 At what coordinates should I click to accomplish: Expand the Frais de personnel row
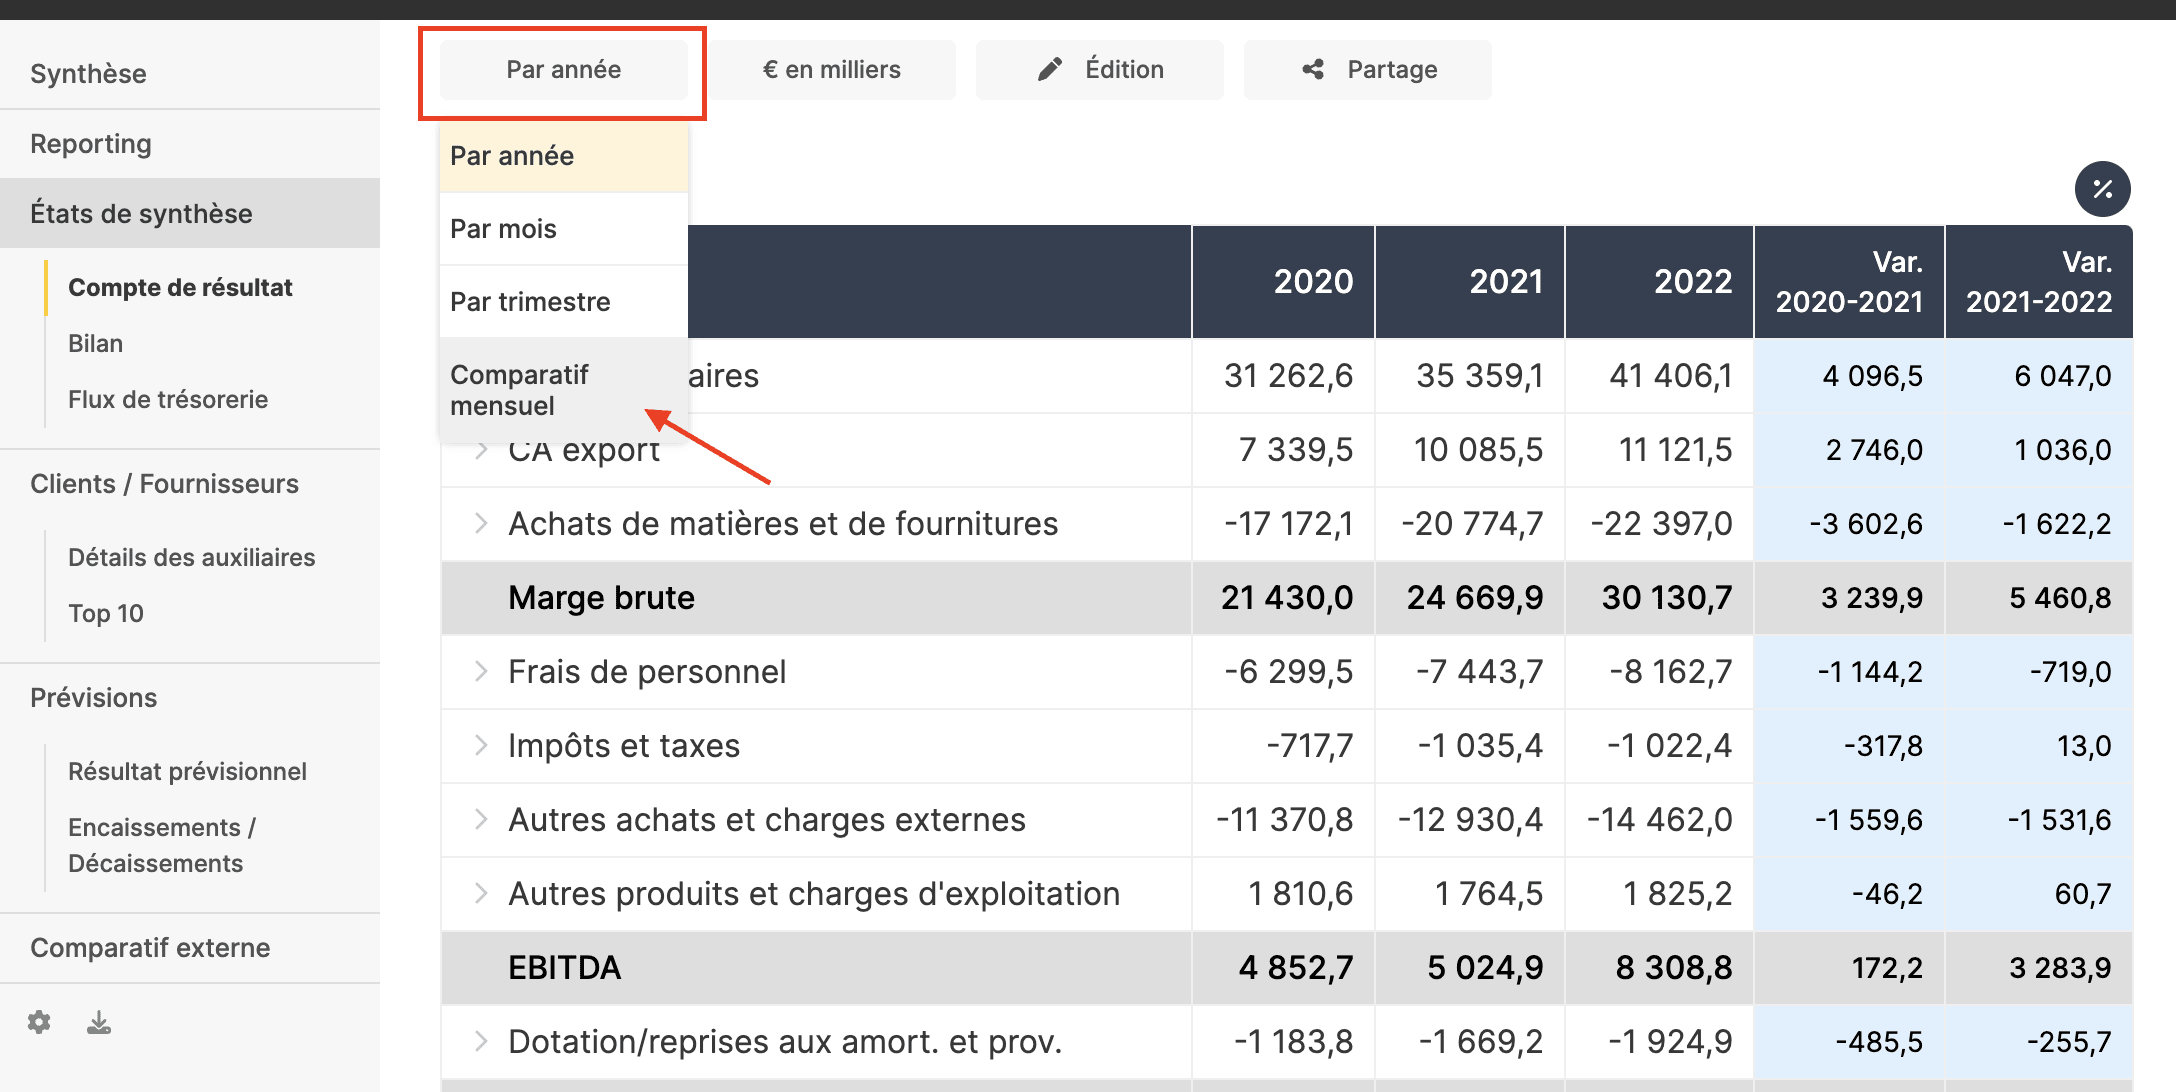point(482,672)
